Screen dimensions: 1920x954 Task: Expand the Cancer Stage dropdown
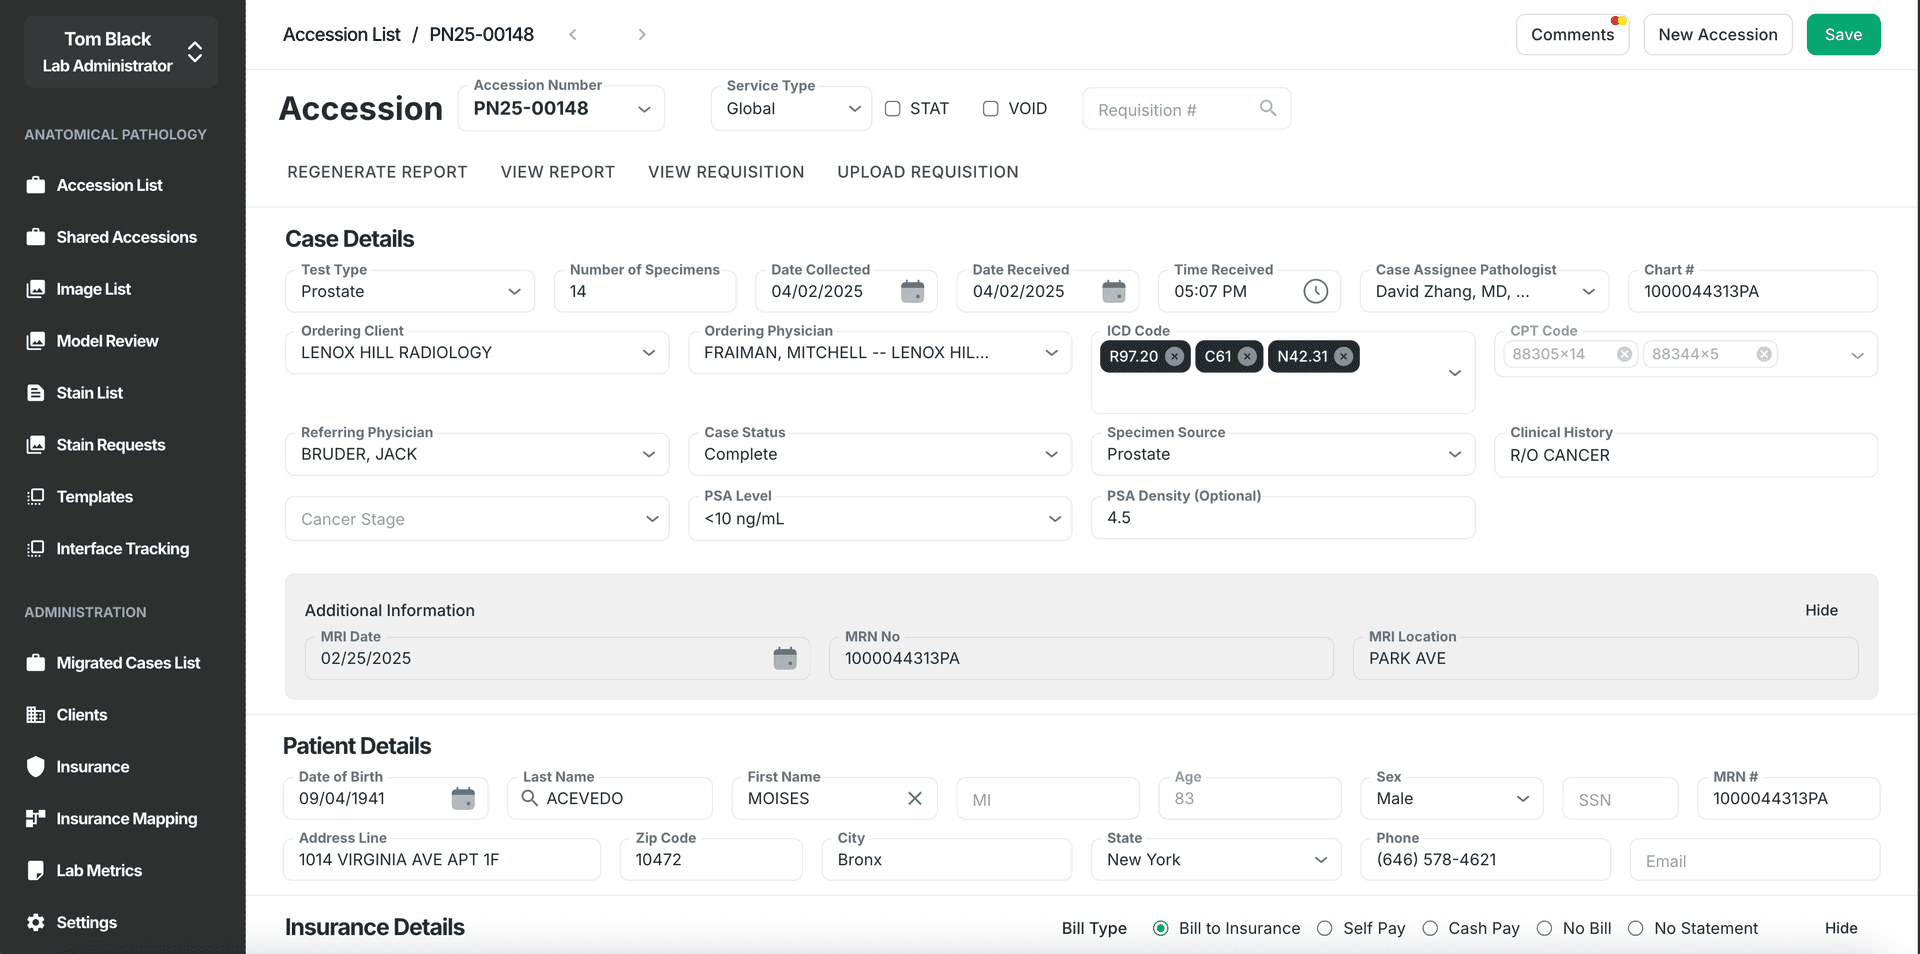point(652,519)
